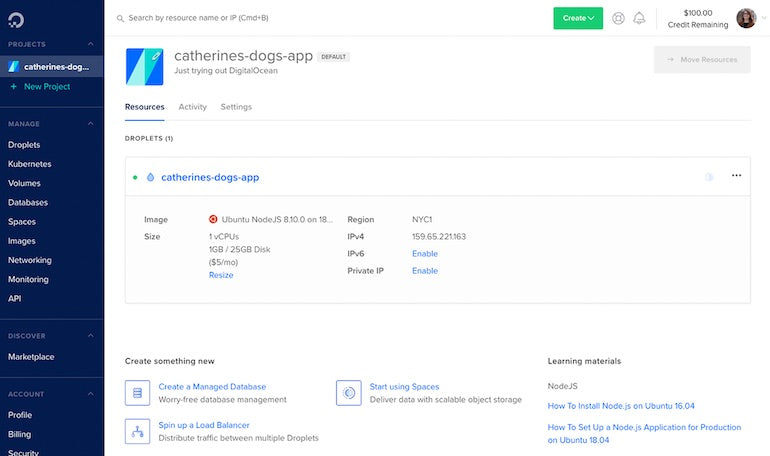
Task: Click the Managed Database icon
Action: tap(137, 392)
